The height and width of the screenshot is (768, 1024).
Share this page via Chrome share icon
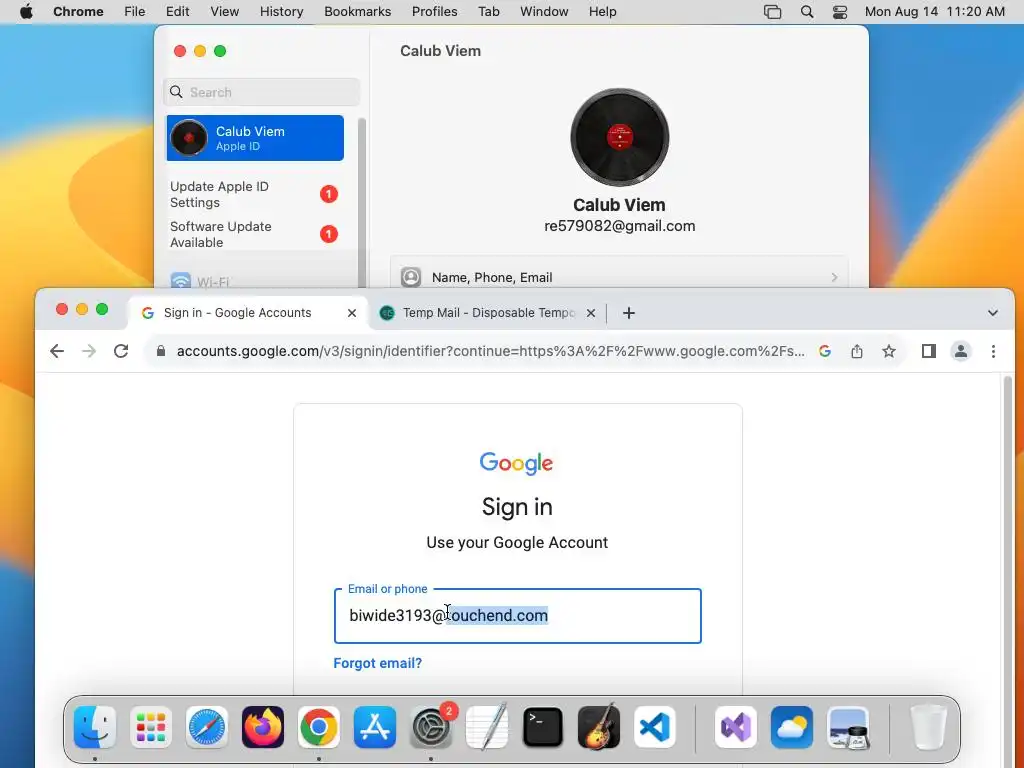pos(857,351)
